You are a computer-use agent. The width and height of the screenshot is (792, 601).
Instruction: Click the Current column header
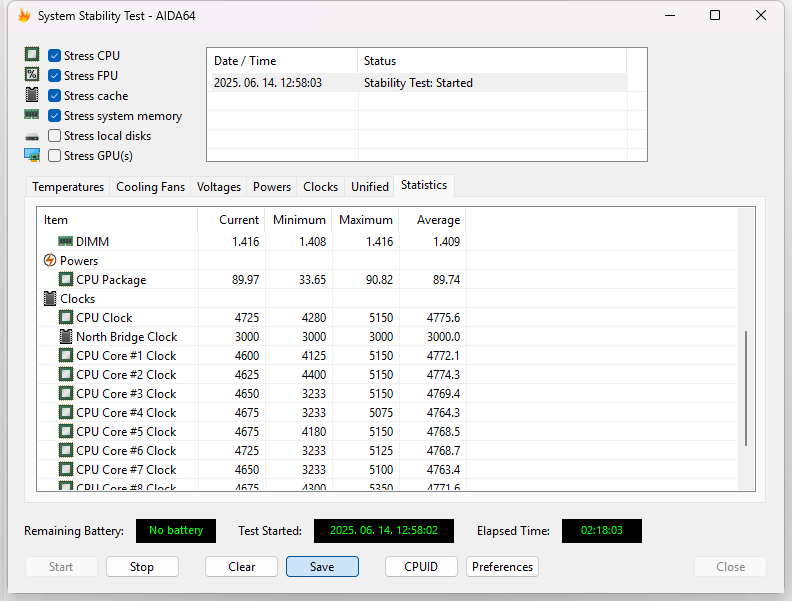click(x=231, y=220)
